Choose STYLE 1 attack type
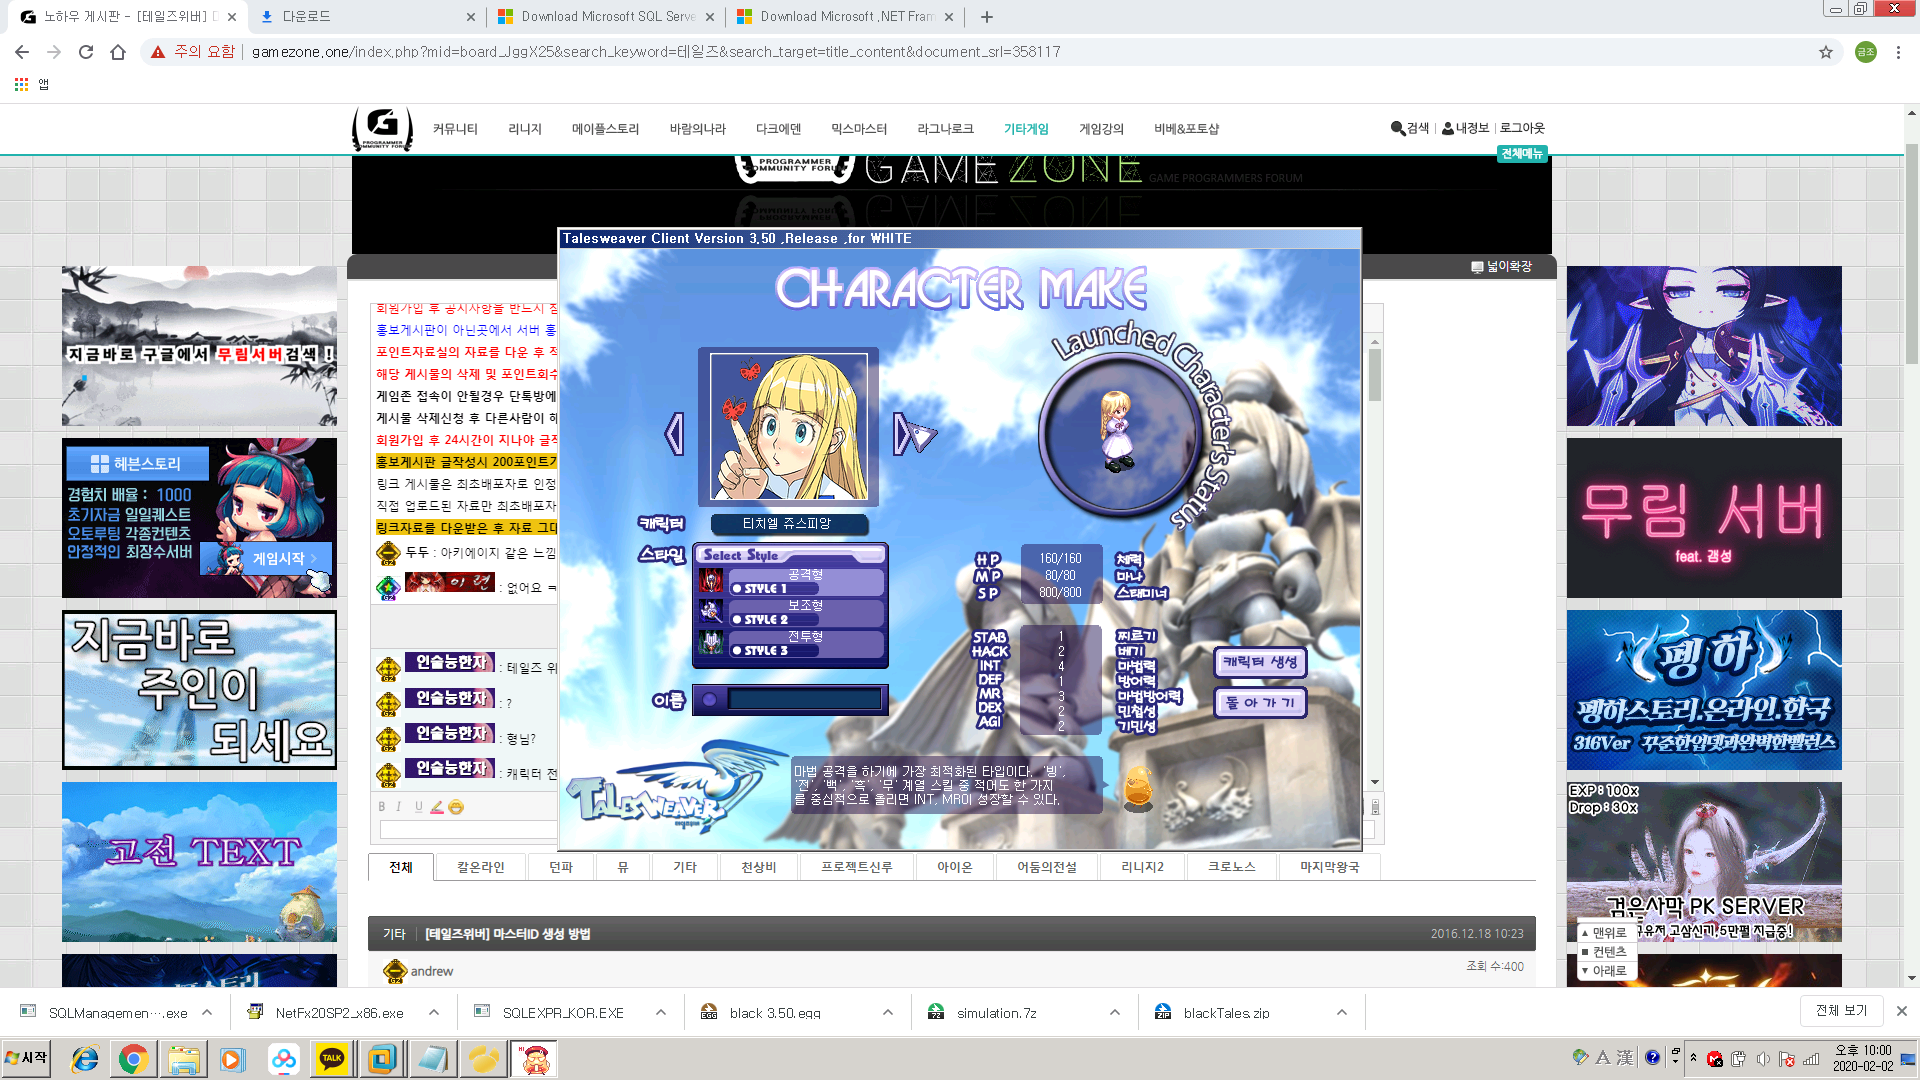The image size is (1920, 1080). (x=806, y=581)
